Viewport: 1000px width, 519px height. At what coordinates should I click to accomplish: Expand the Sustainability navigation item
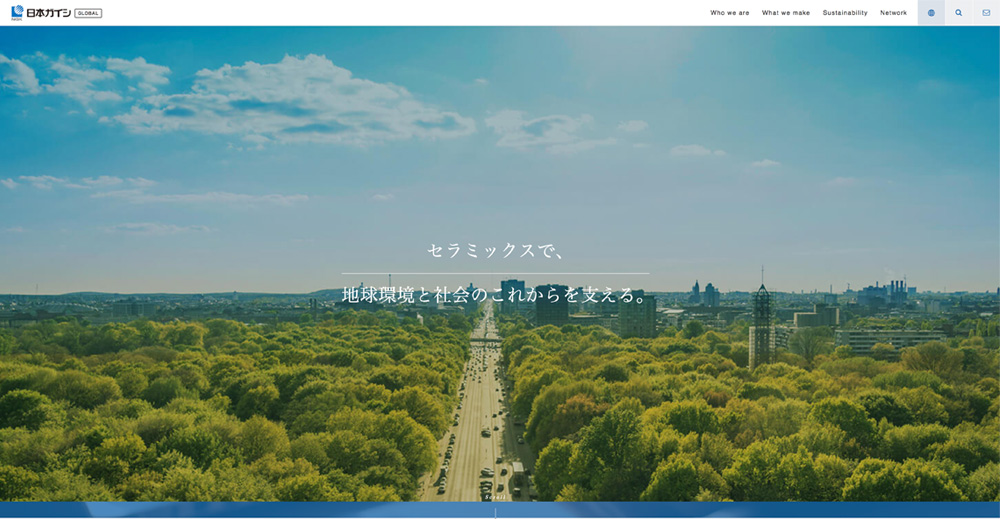tap(844, 13)
